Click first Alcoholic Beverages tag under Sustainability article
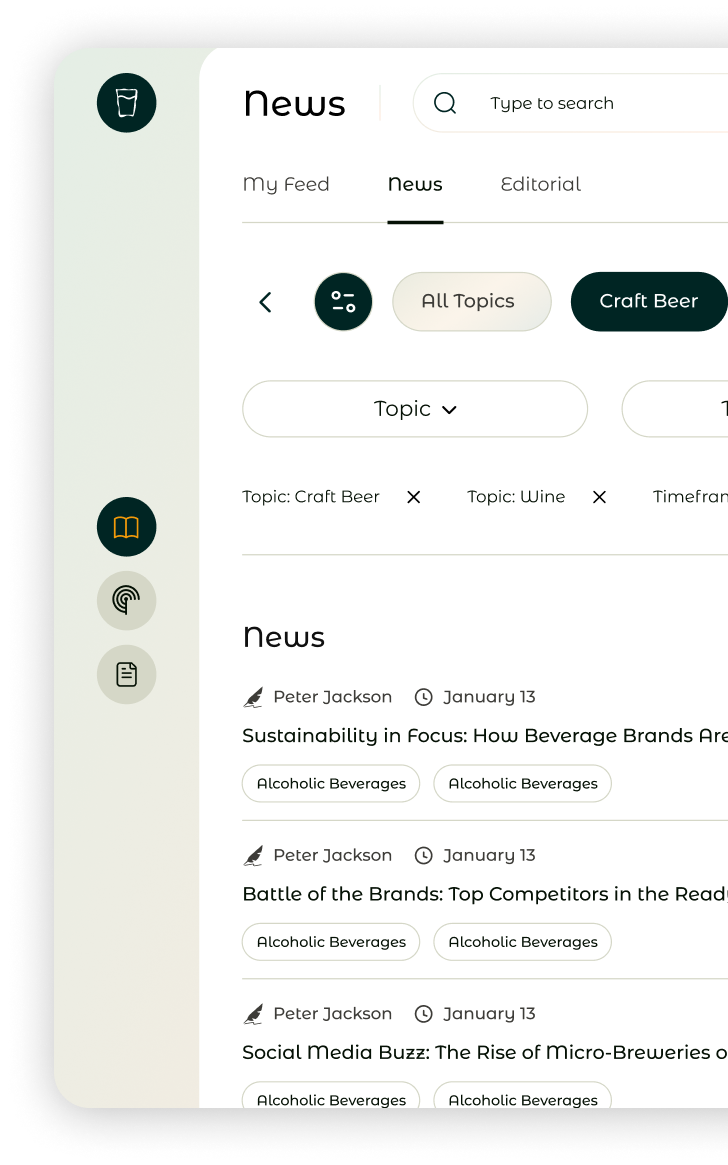This screenshot has height=1165, width=728. (331, 784)
